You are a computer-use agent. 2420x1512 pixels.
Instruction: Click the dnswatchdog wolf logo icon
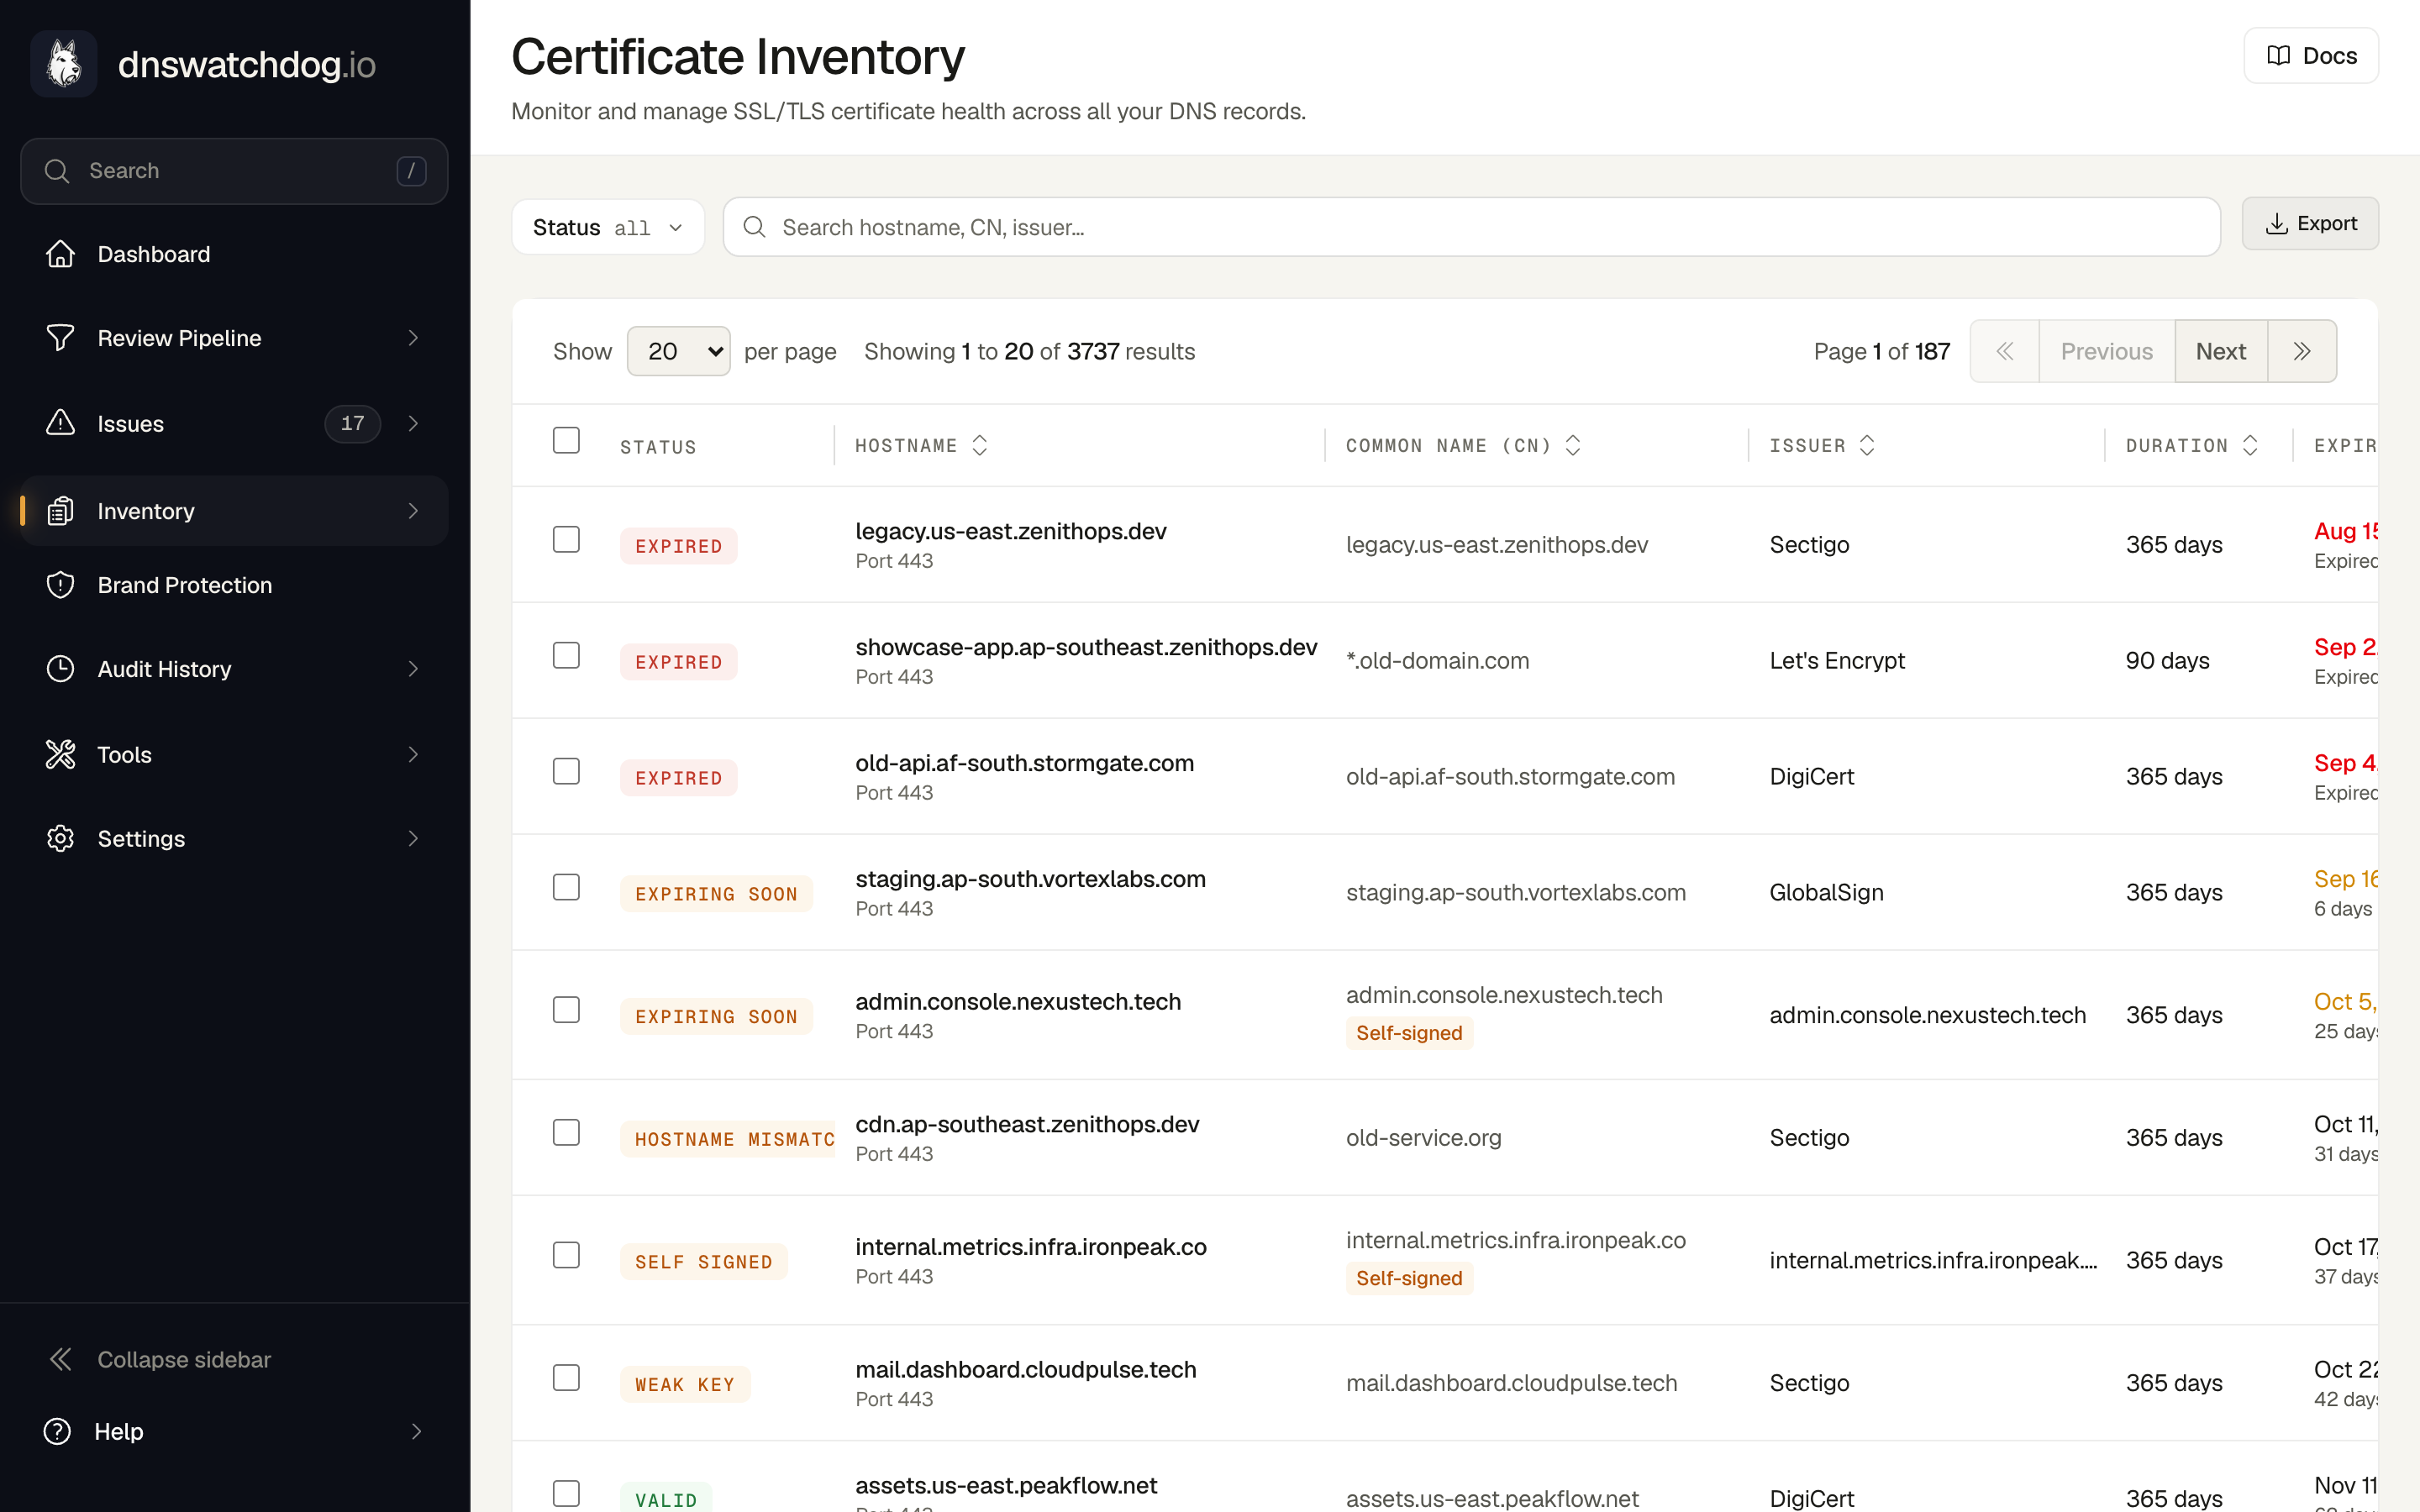63,64
